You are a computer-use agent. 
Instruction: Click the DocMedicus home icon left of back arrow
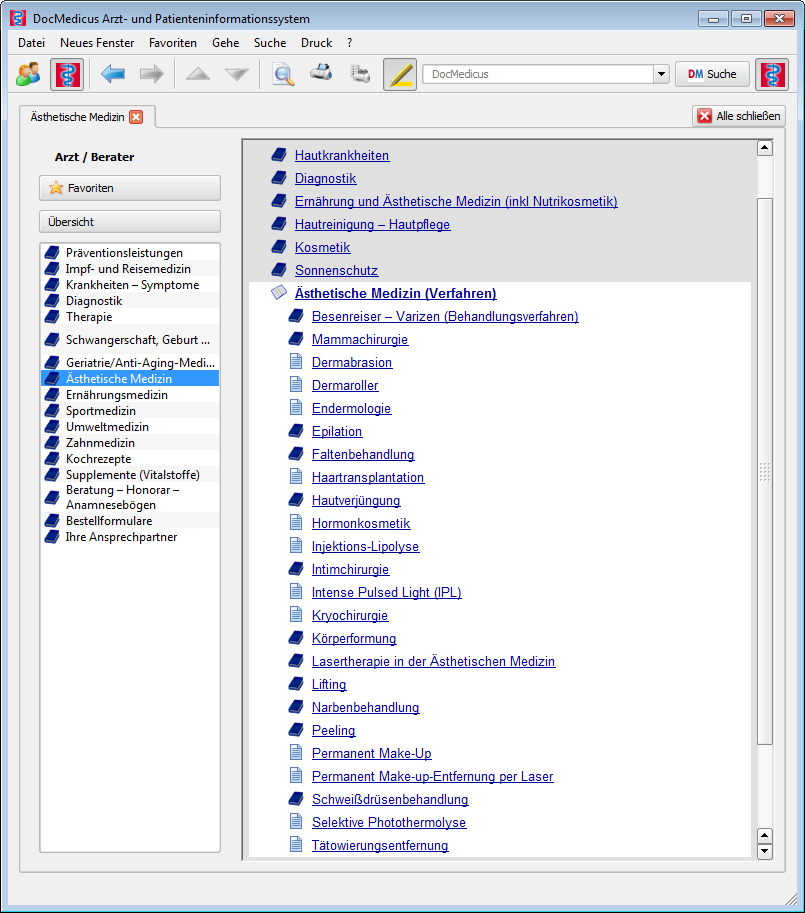pyautogui.click(x=67, y=75)
